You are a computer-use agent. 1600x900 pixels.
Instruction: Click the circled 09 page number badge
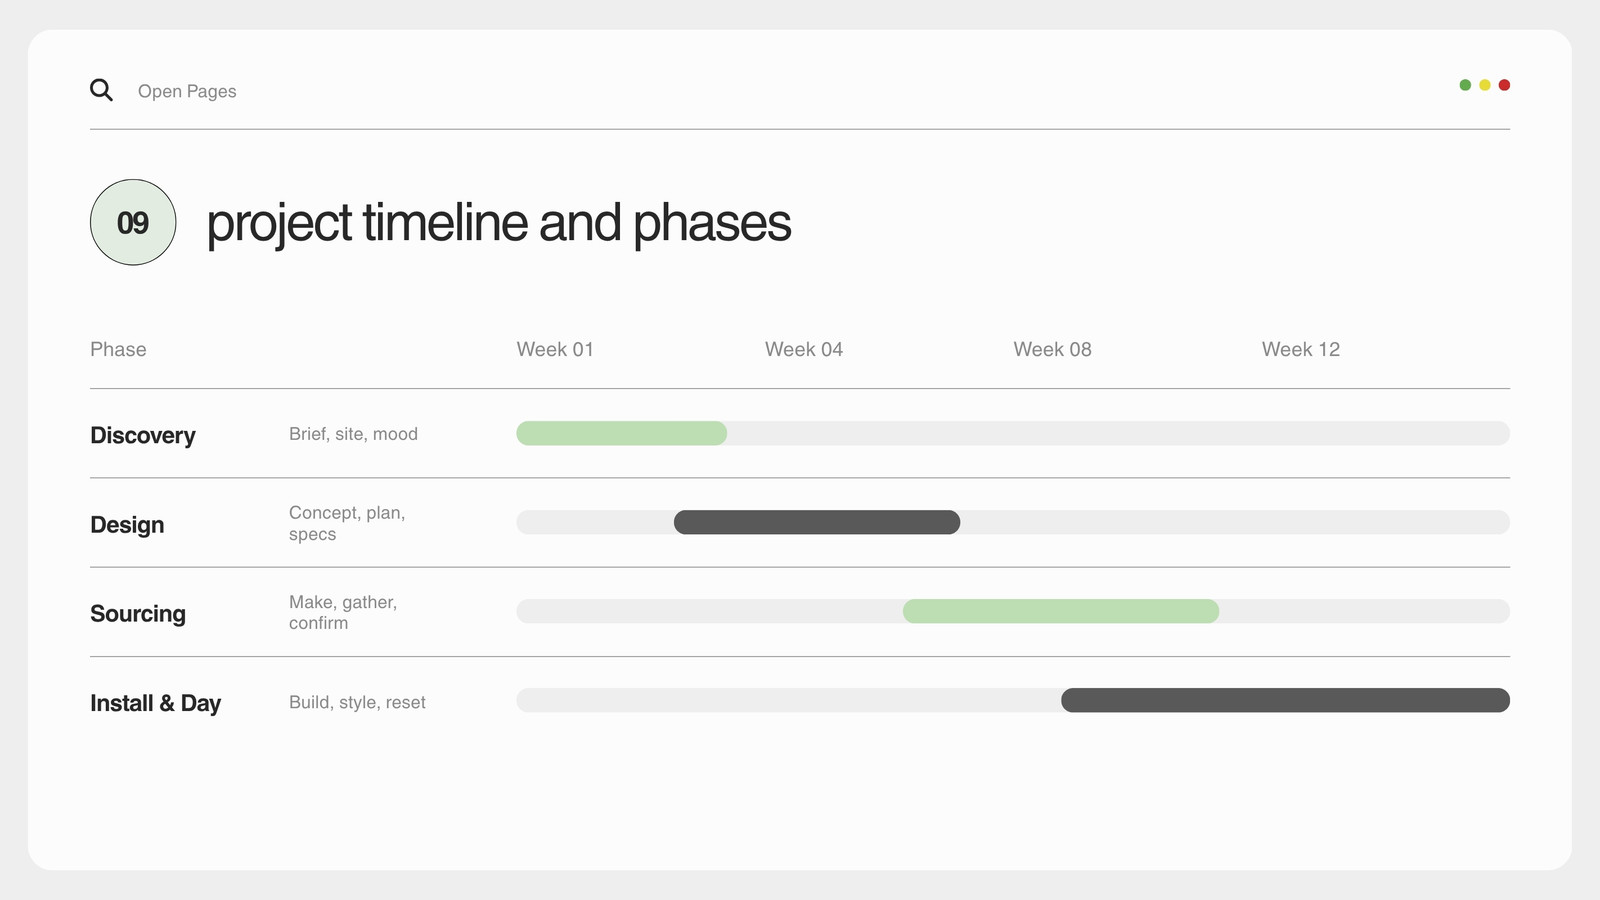pos(133,222)
